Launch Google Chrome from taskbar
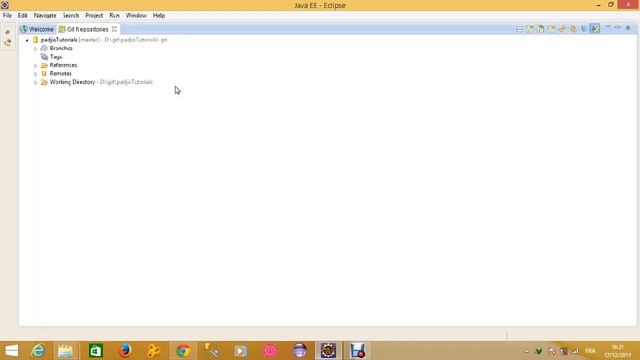The width and height of the screenshot is (640, 360). [183, 351]
